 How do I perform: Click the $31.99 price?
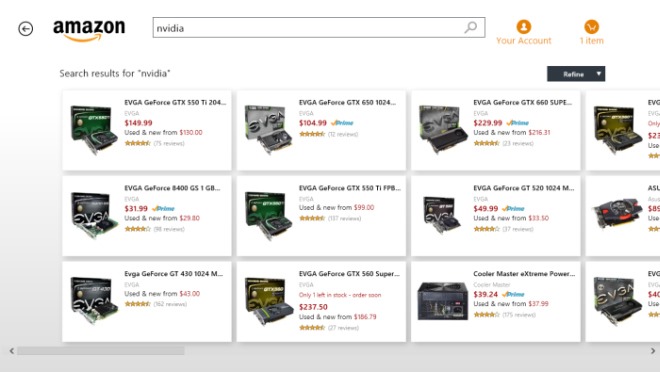point(136,209)
